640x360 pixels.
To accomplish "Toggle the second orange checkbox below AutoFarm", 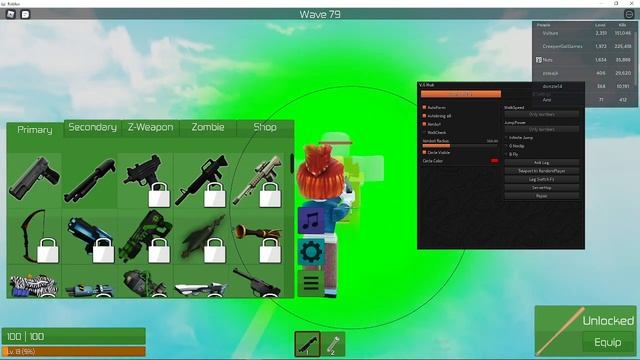I will click(x=424, y=116).
